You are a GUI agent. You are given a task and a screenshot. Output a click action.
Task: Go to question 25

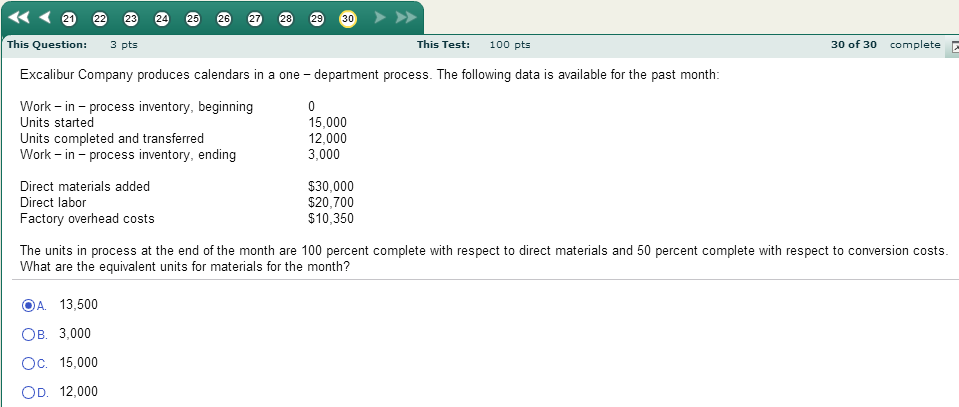[x=193, y=19]
